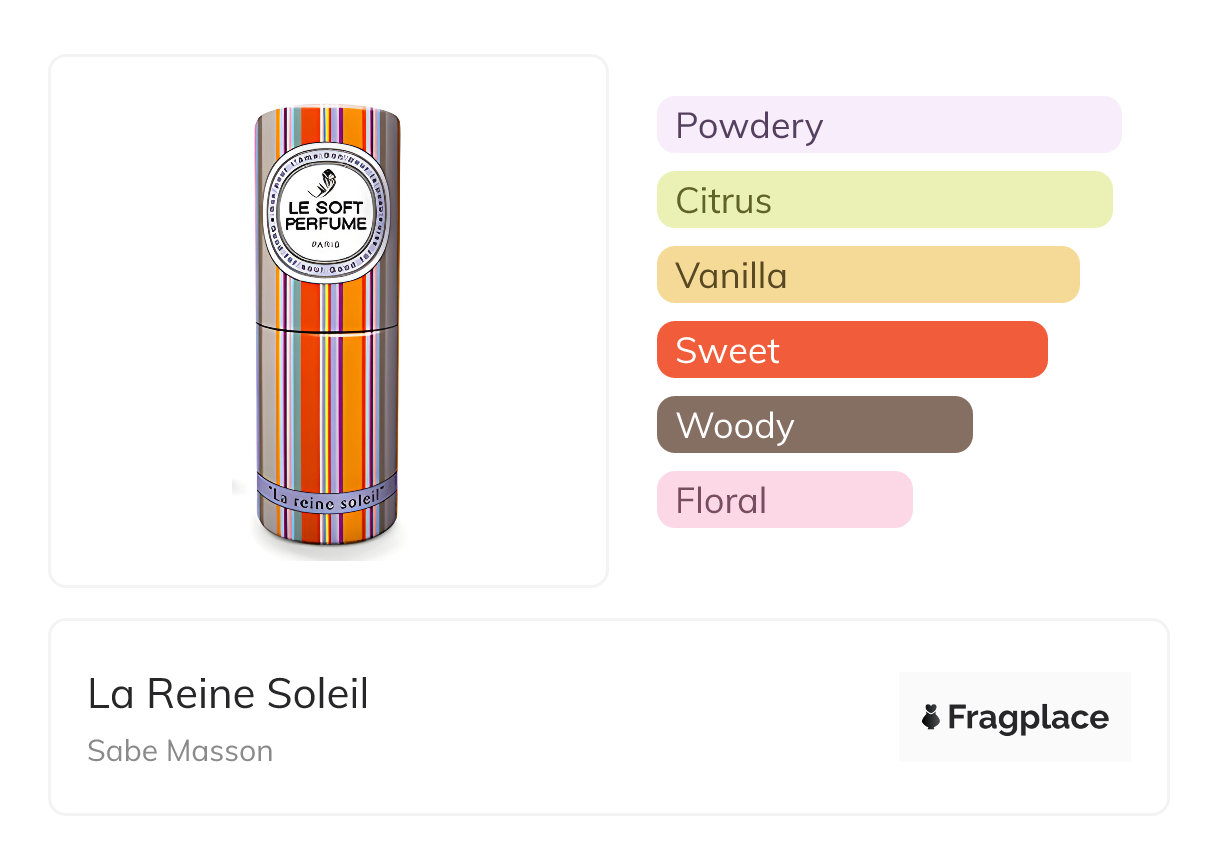Click the PARIS text on emblem
Image resolution: width=1218 pixels, height=864 pixels.
click(x=326, y=245)
